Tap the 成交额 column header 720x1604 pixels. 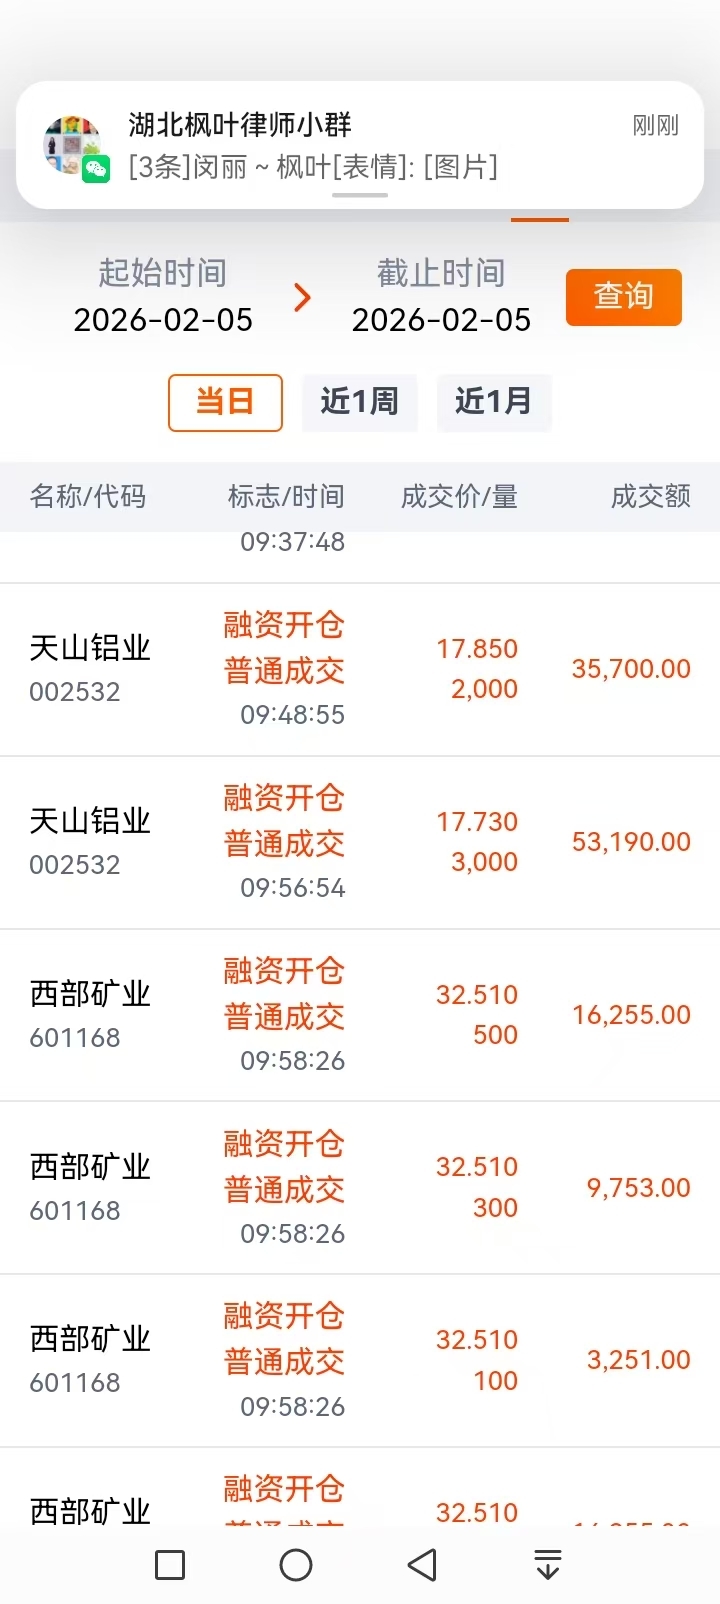[x=650, y=496]
